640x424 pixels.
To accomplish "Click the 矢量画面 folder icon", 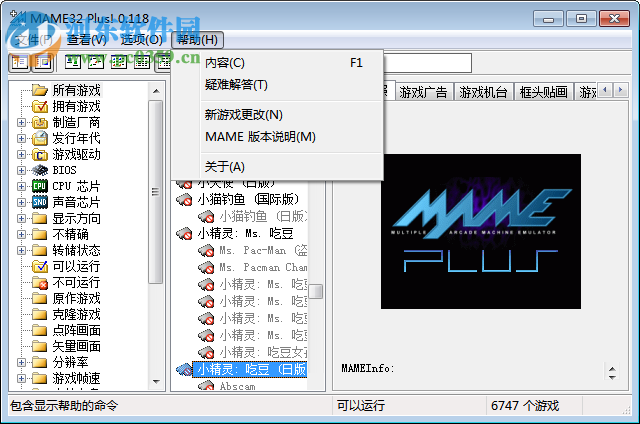I will click(x=40, y=346).
